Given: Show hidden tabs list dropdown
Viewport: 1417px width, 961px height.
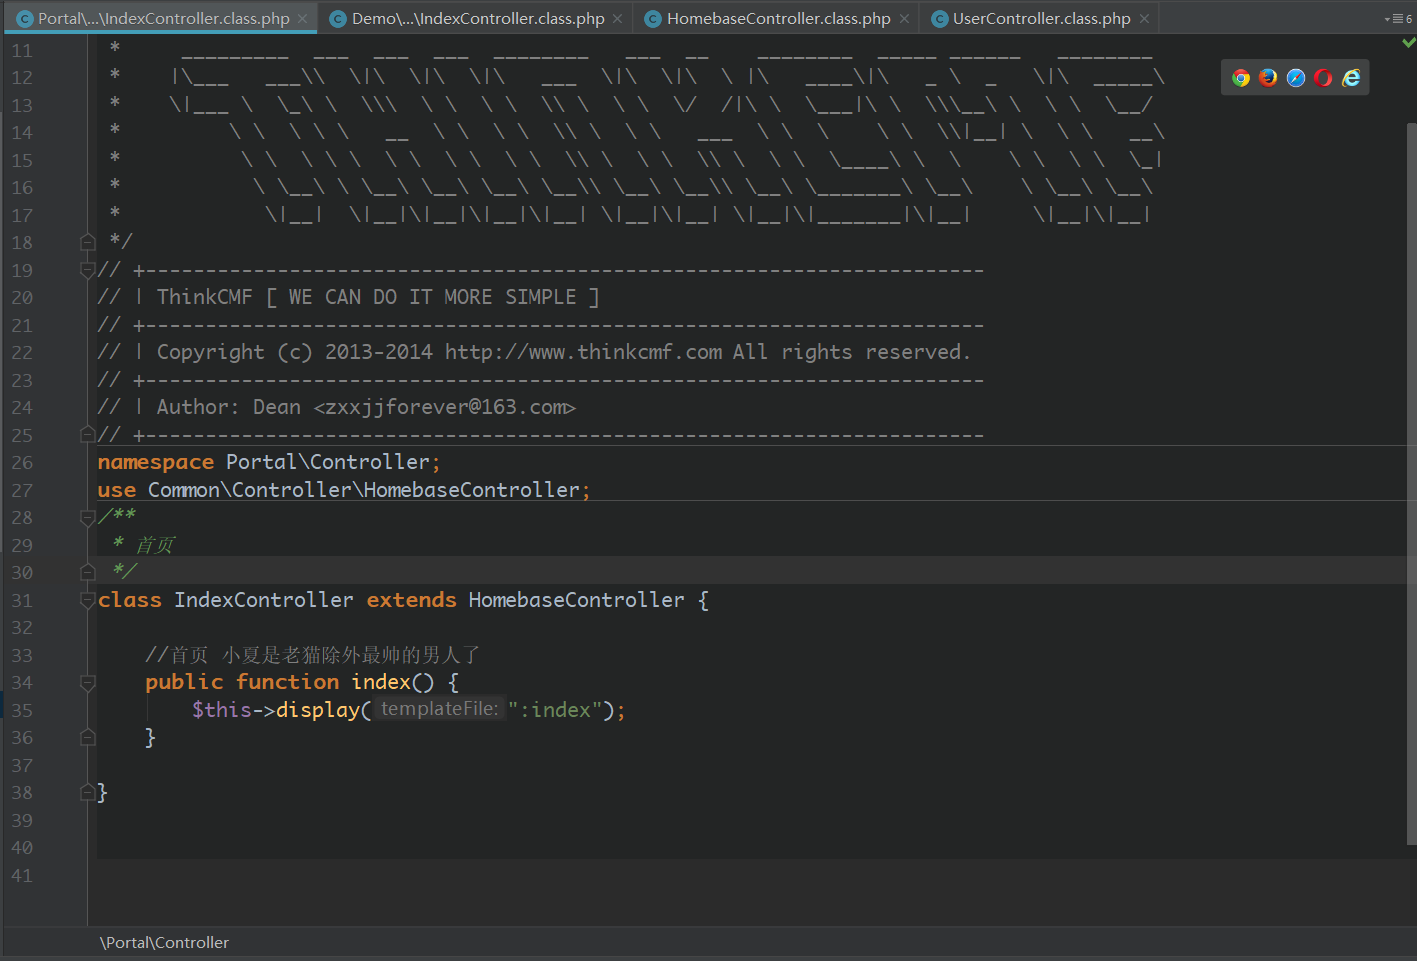Looking at the screenshot, I should point(1398,19).
